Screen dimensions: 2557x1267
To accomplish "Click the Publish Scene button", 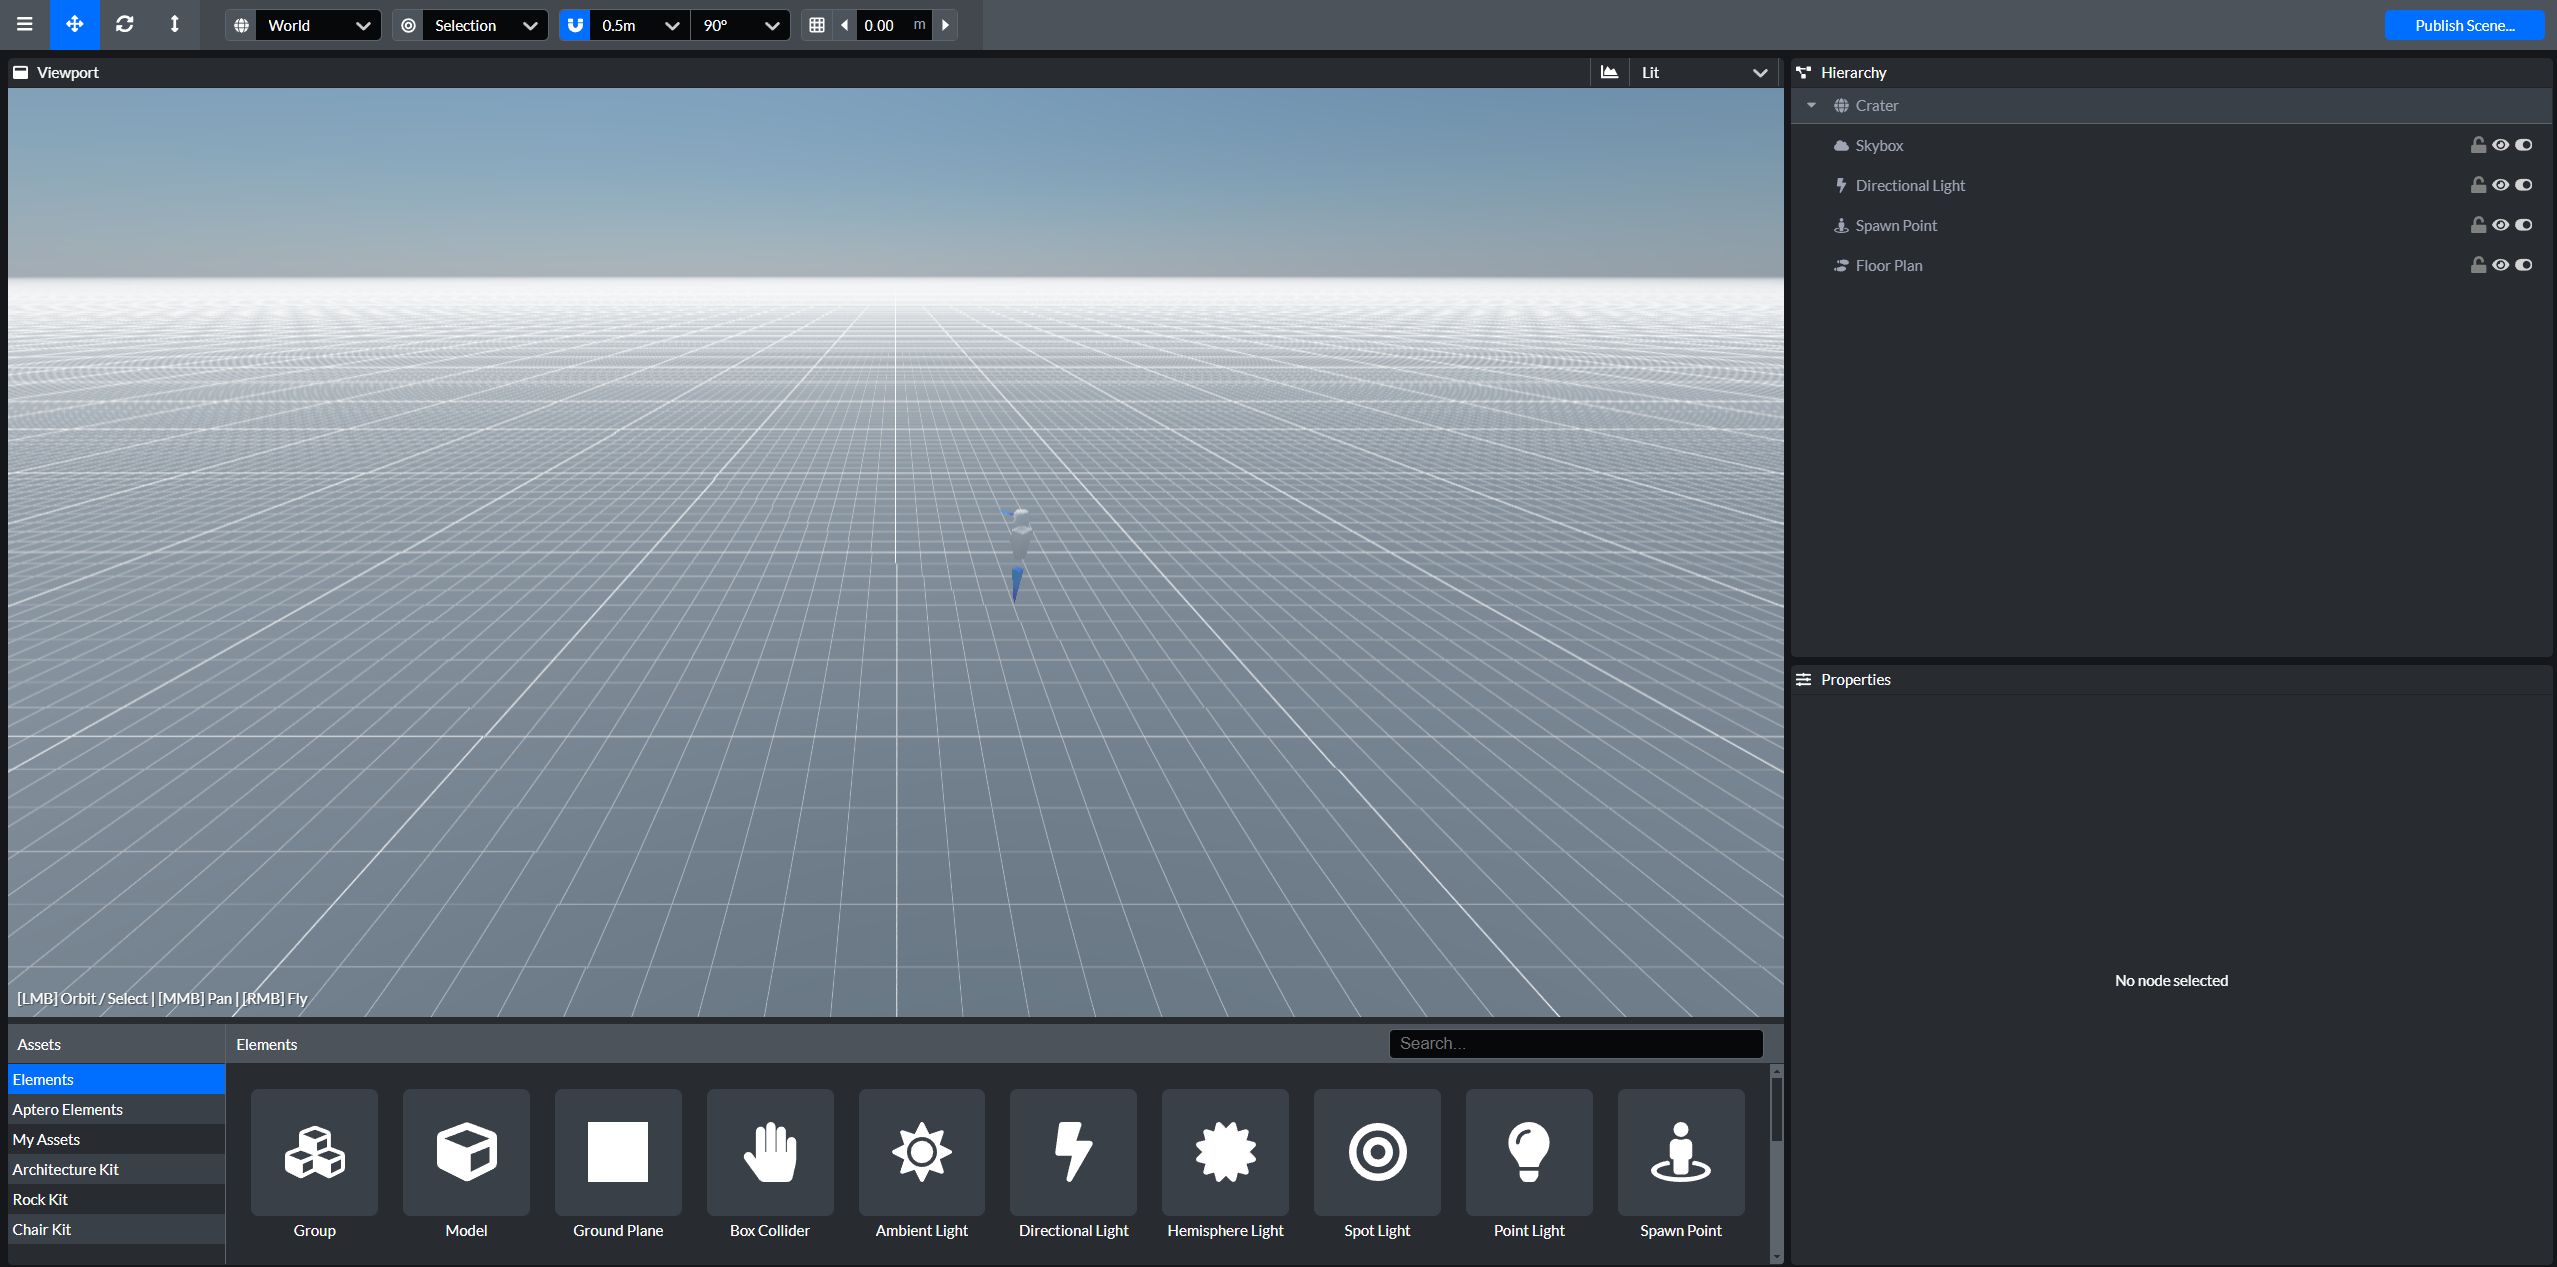I will pos(2464,25).
